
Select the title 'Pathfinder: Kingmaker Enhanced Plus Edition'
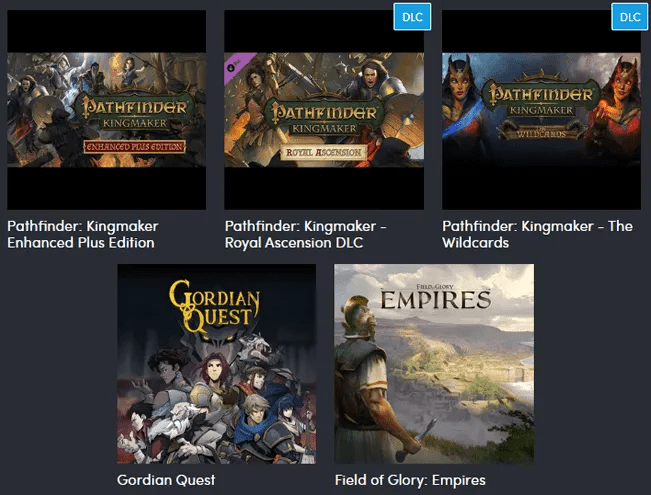(83, 234)
